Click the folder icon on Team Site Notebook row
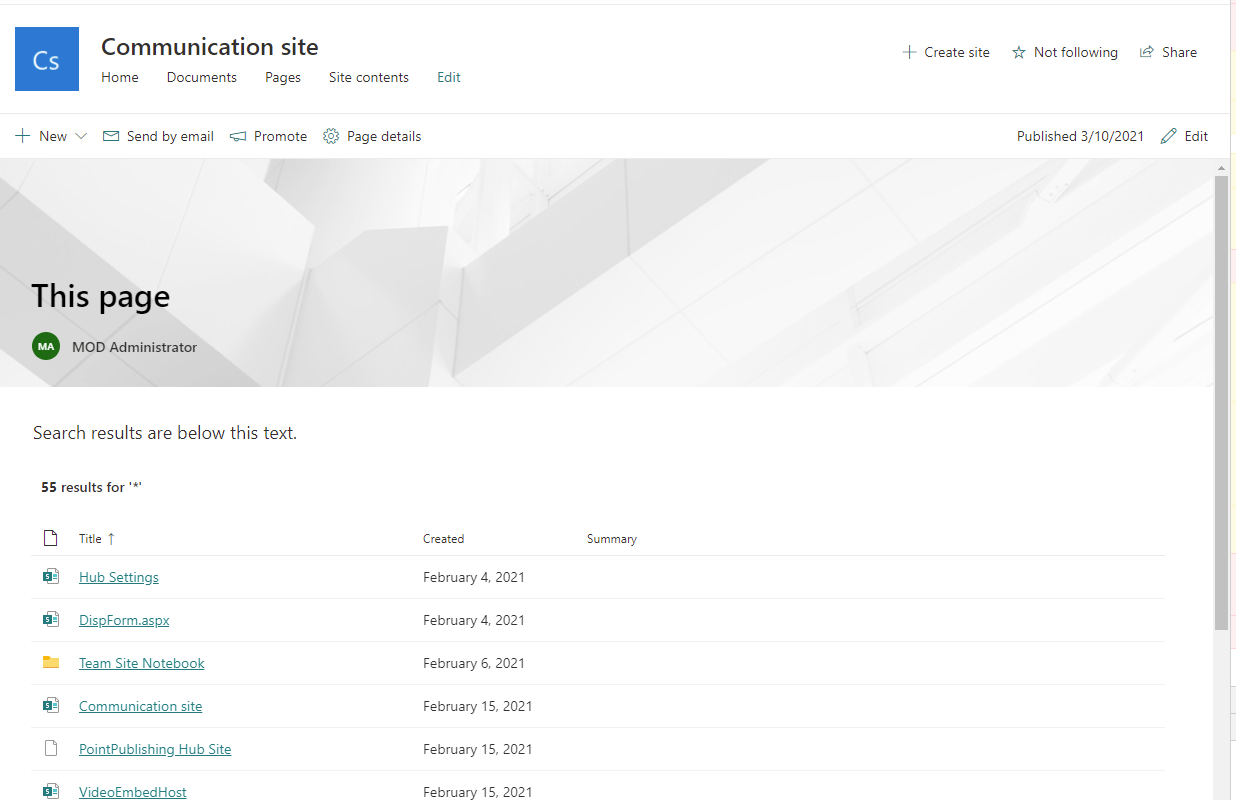1236x800 pixels. pyautogui.click(x=51, y=662)
